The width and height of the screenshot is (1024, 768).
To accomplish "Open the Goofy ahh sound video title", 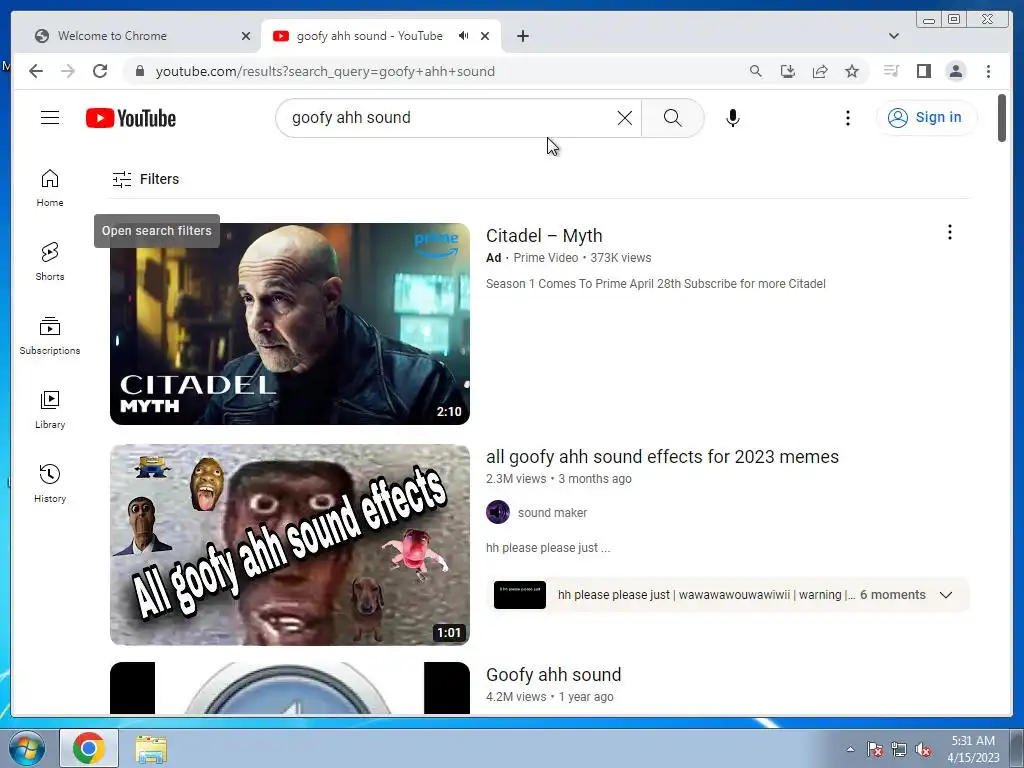I will (553, 675).
